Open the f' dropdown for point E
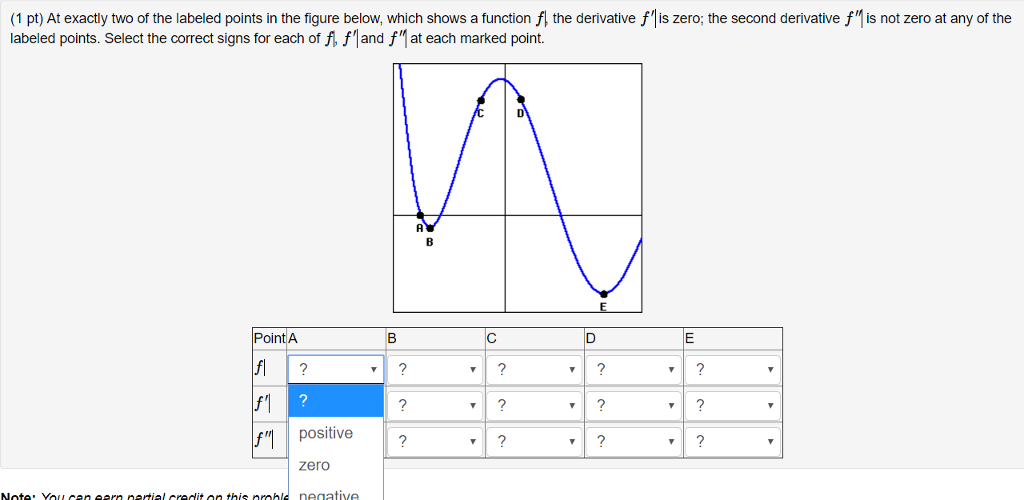 732,406
